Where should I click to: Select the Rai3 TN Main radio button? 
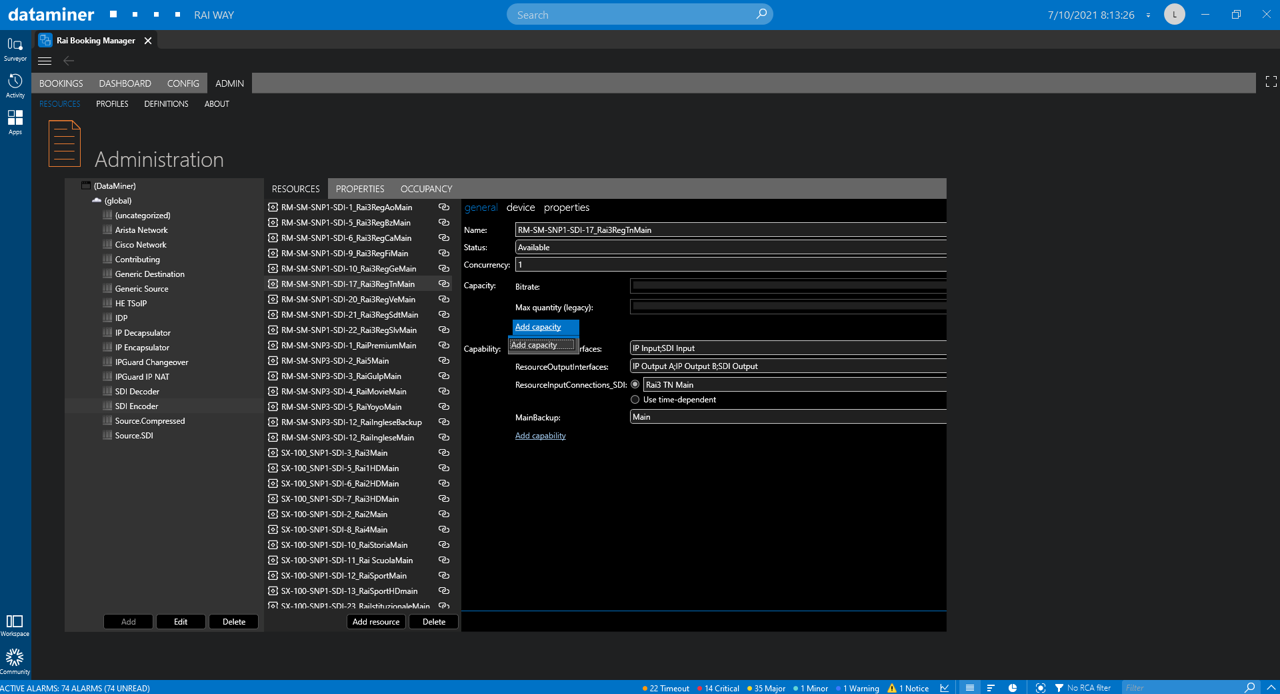coord(635,384)
